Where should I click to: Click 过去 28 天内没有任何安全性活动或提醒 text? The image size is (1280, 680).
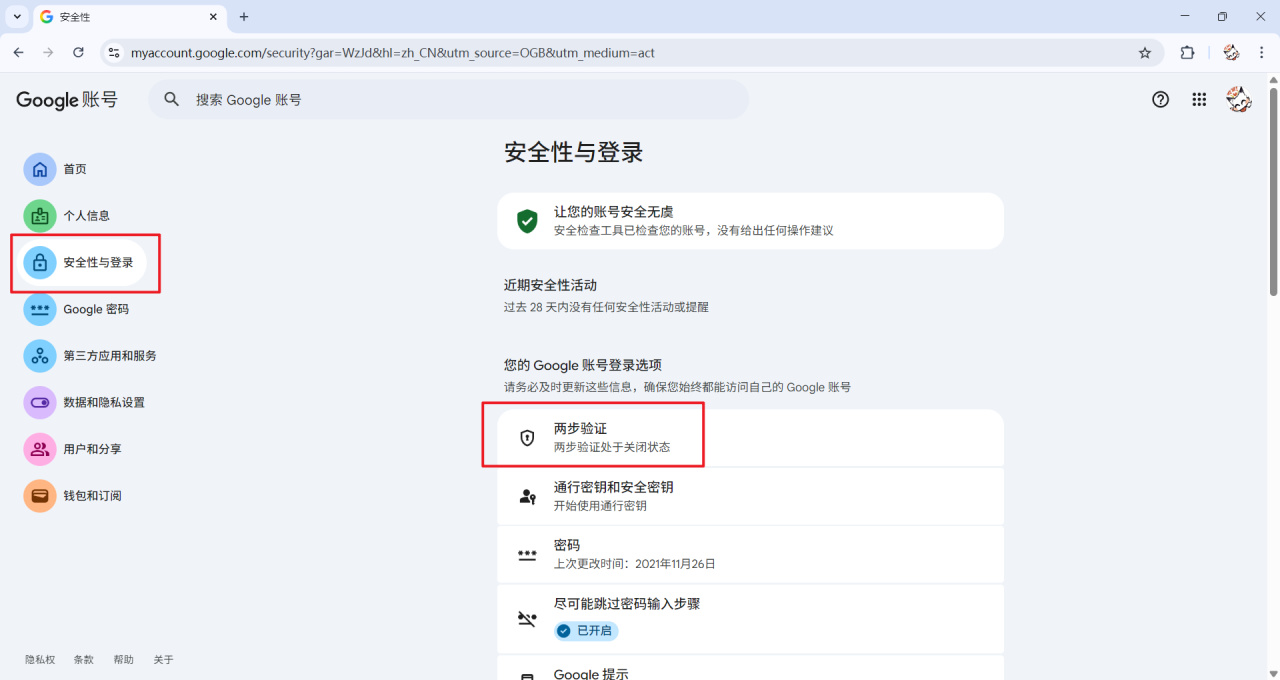(606, 307)
